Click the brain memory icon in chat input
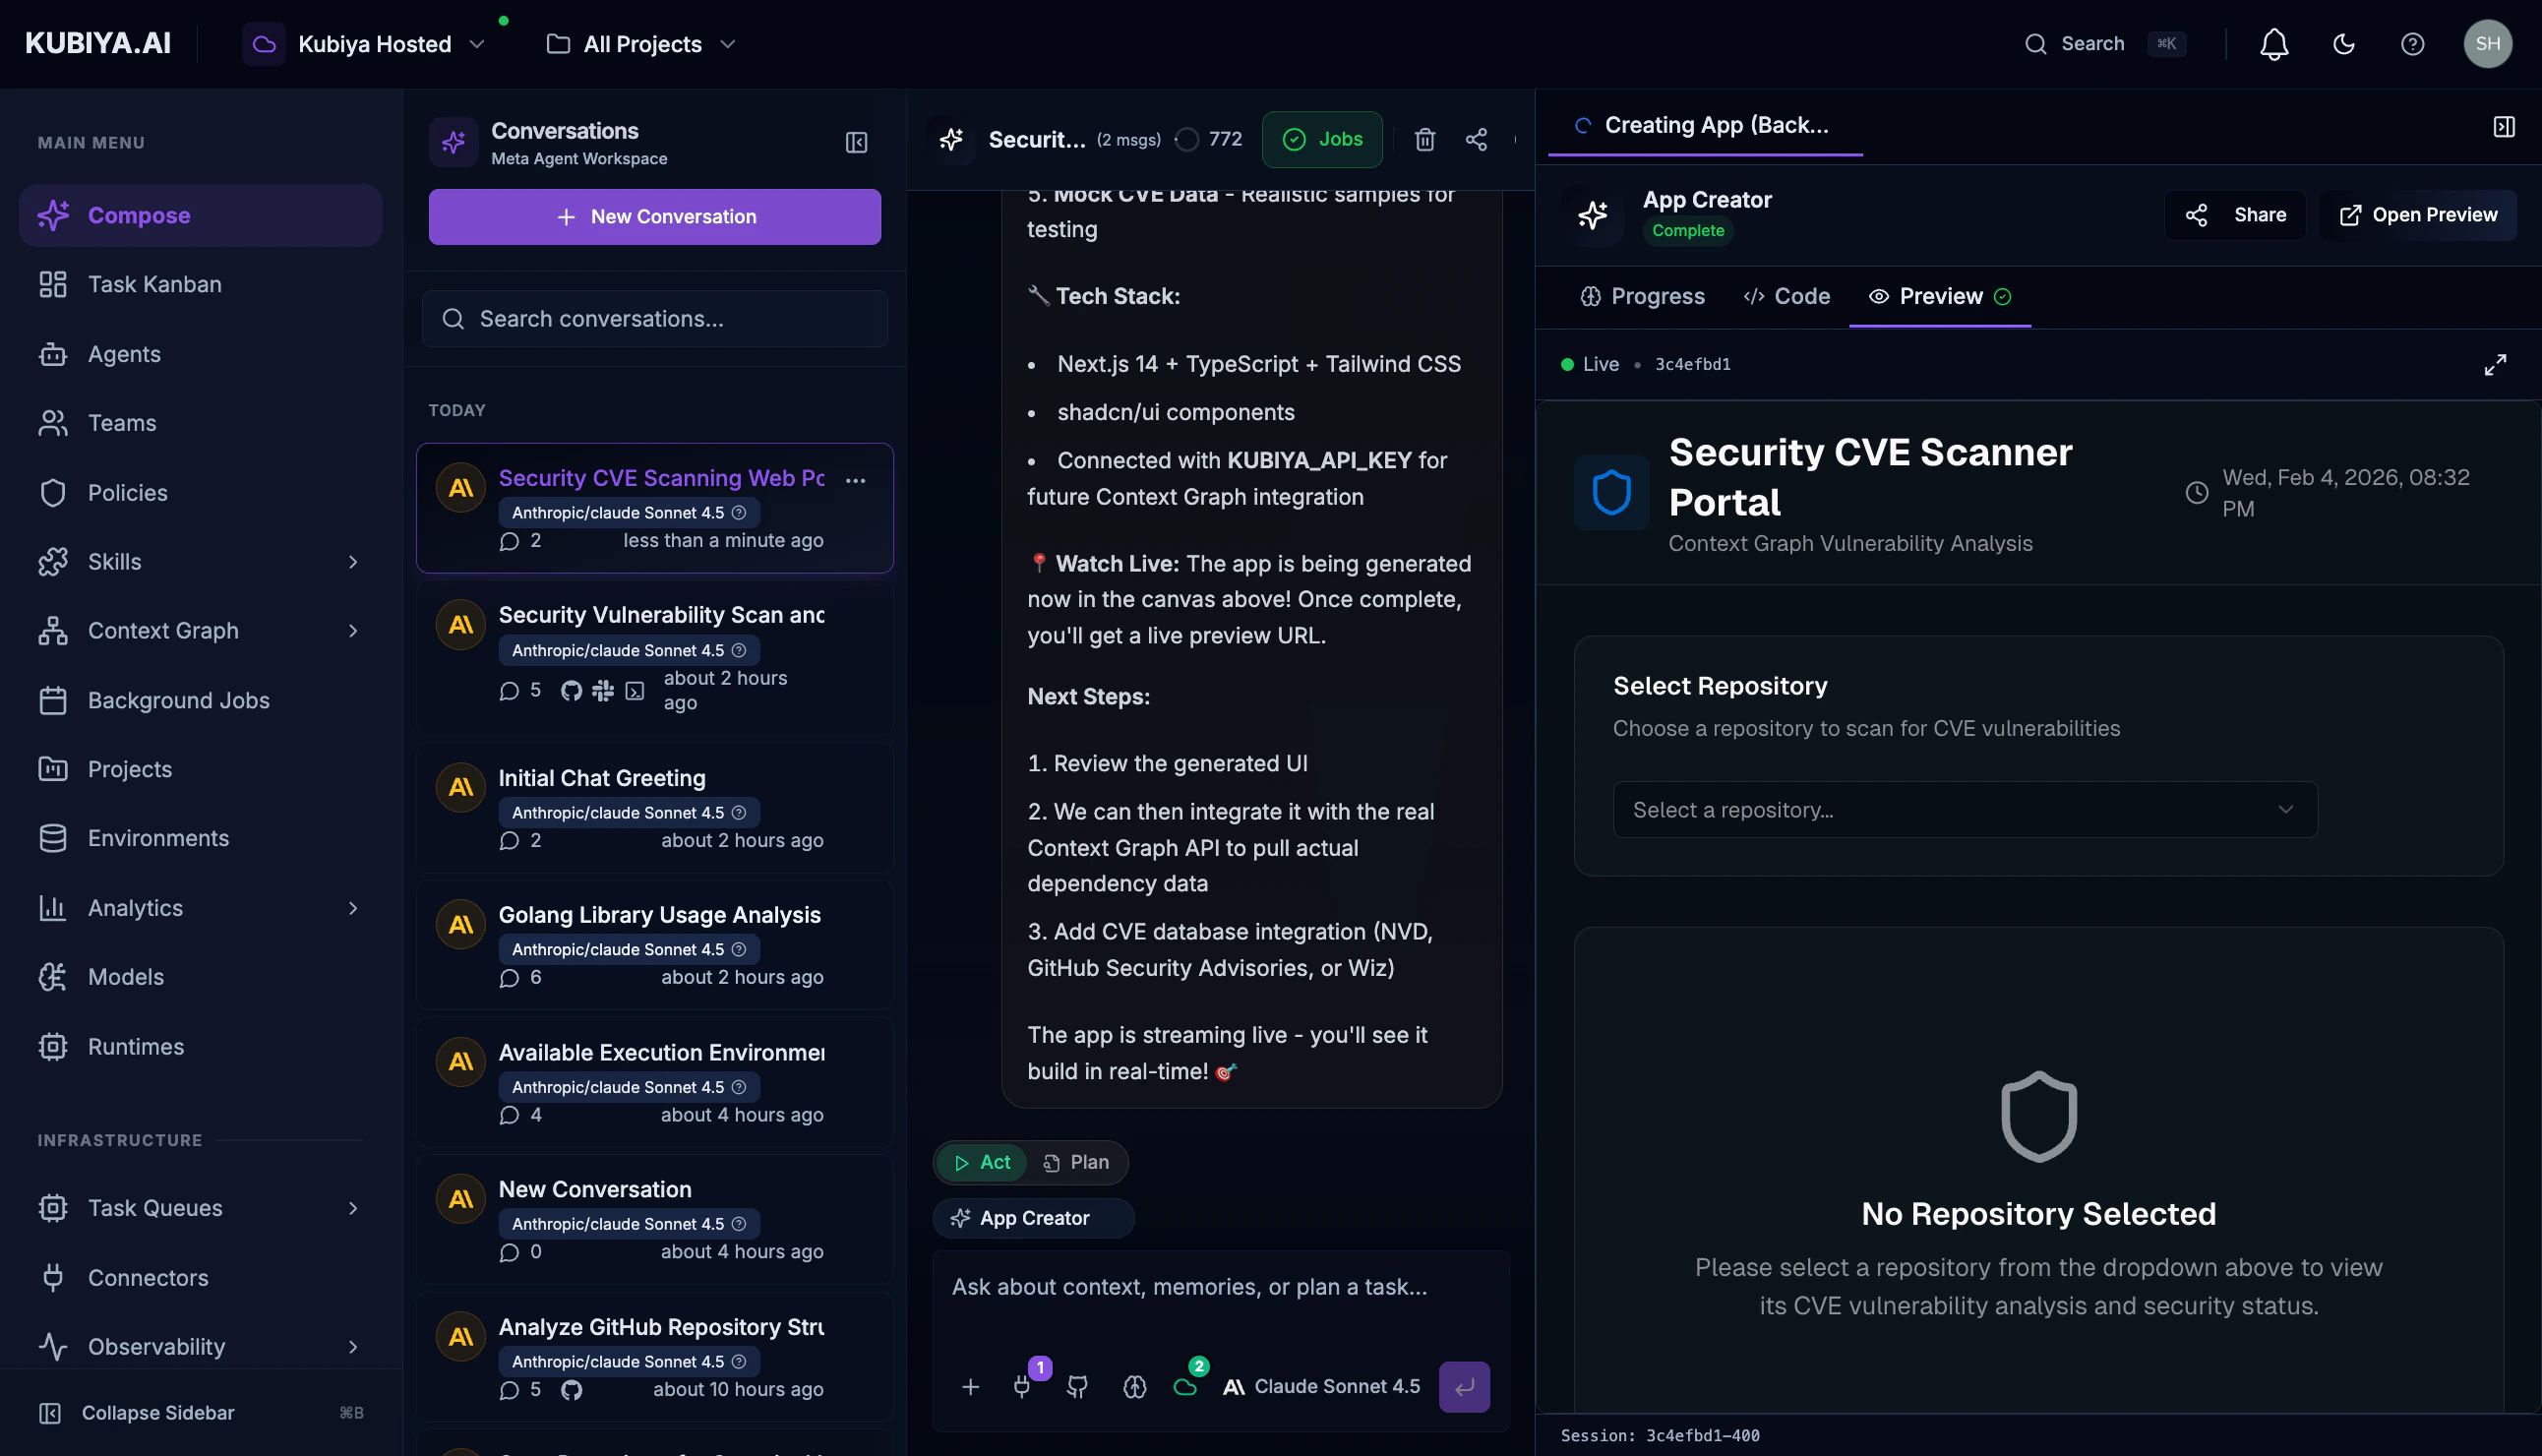The image size is (2542, 1456). pos(1134,1386)
